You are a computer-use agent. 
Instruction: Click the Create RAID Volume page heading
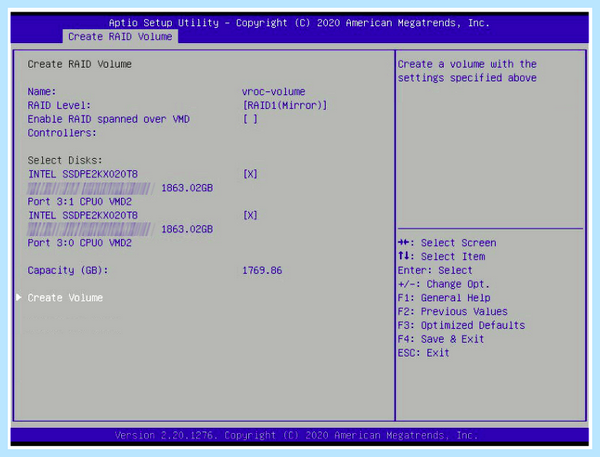[80, 64]
